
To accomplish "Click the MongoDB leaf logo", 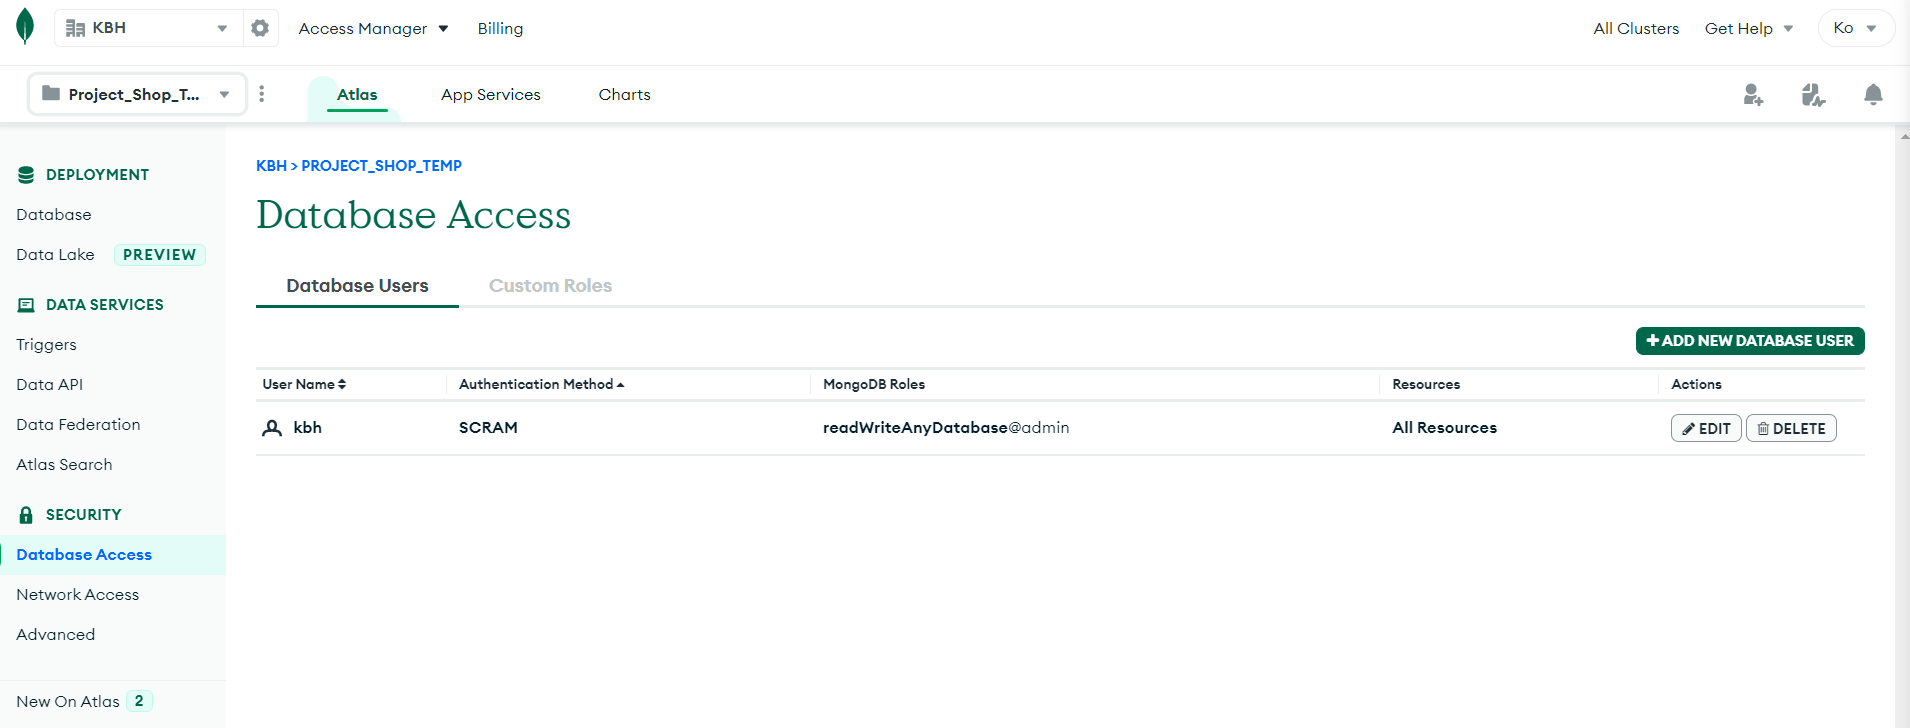I will pos(25,27).
